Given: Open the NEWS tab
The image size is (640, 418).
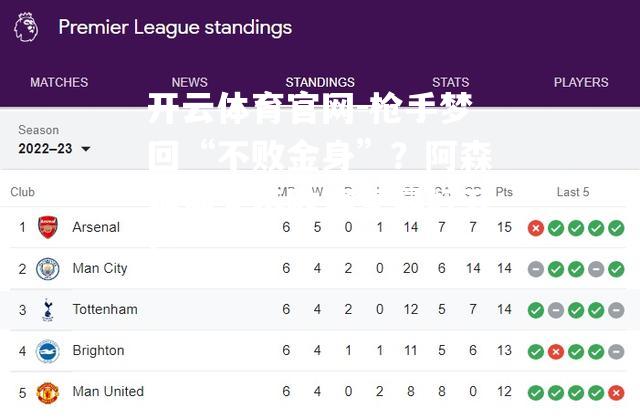Looking at the screenshot, I should pyautogui.click(x=189, y=82).
